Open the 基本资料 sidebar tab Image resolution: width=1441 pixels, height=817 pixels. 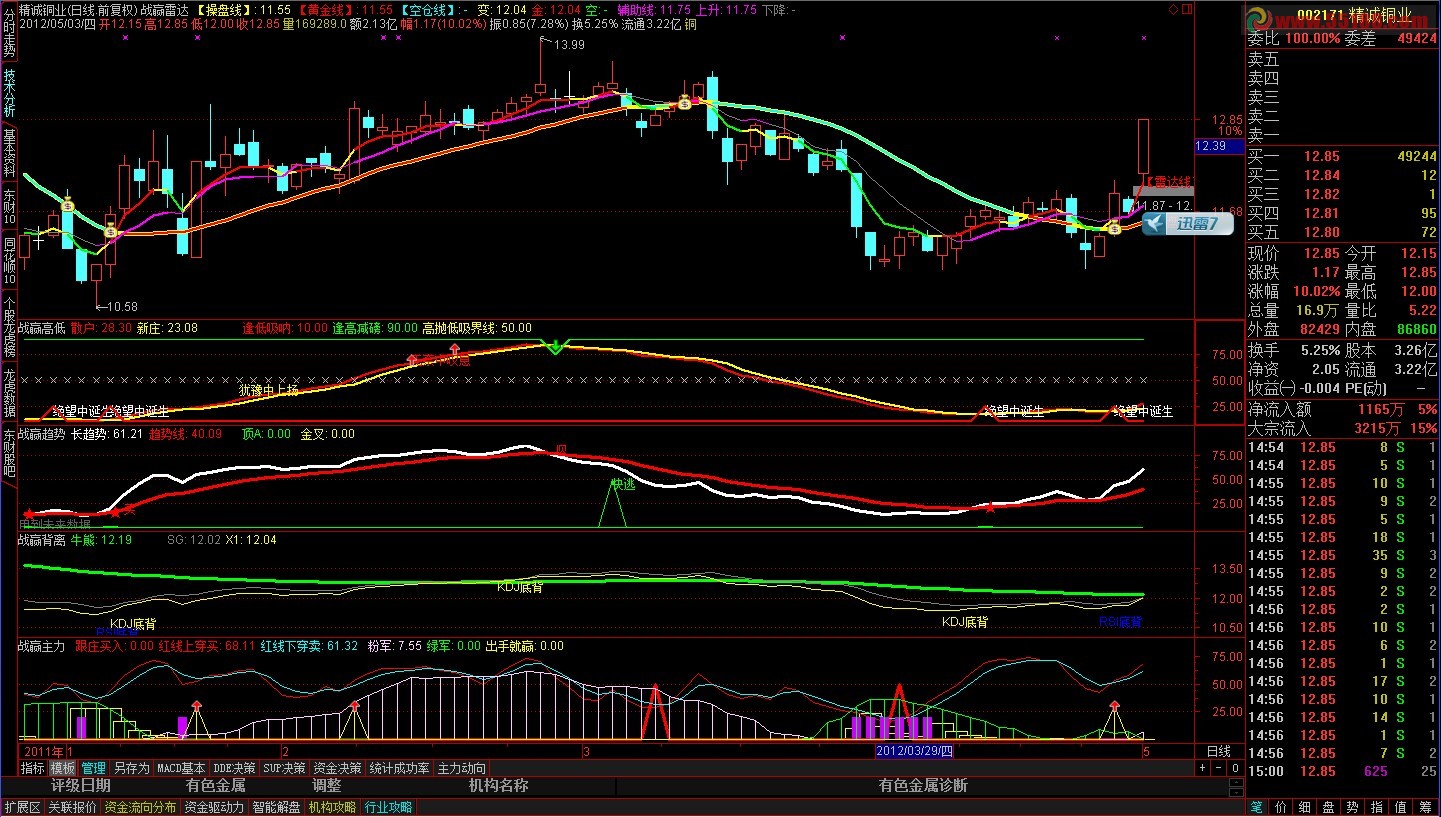pos(9,151)
